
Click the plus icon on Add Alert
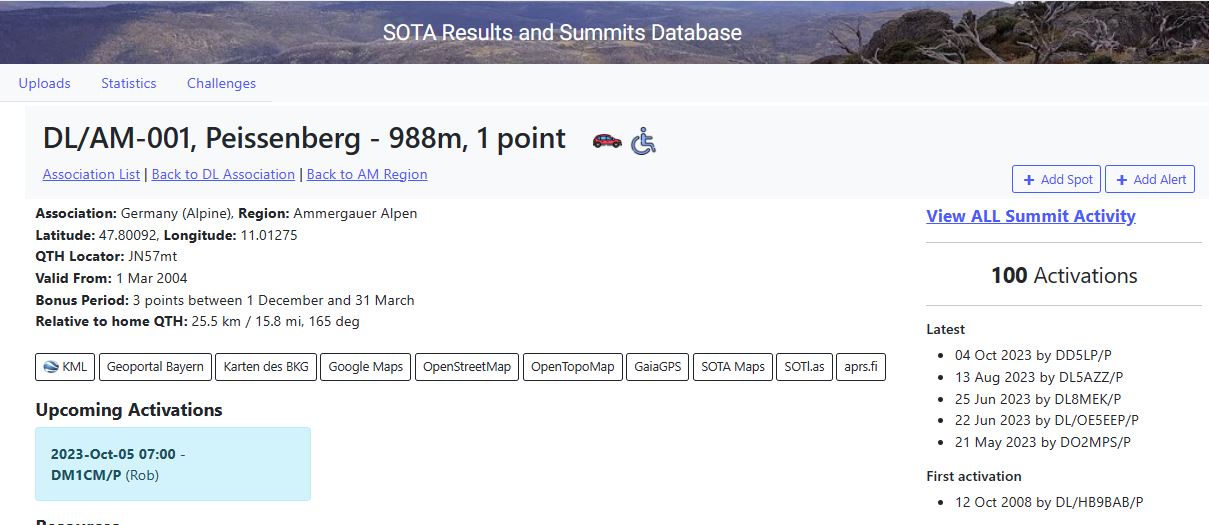[1121, 180]
